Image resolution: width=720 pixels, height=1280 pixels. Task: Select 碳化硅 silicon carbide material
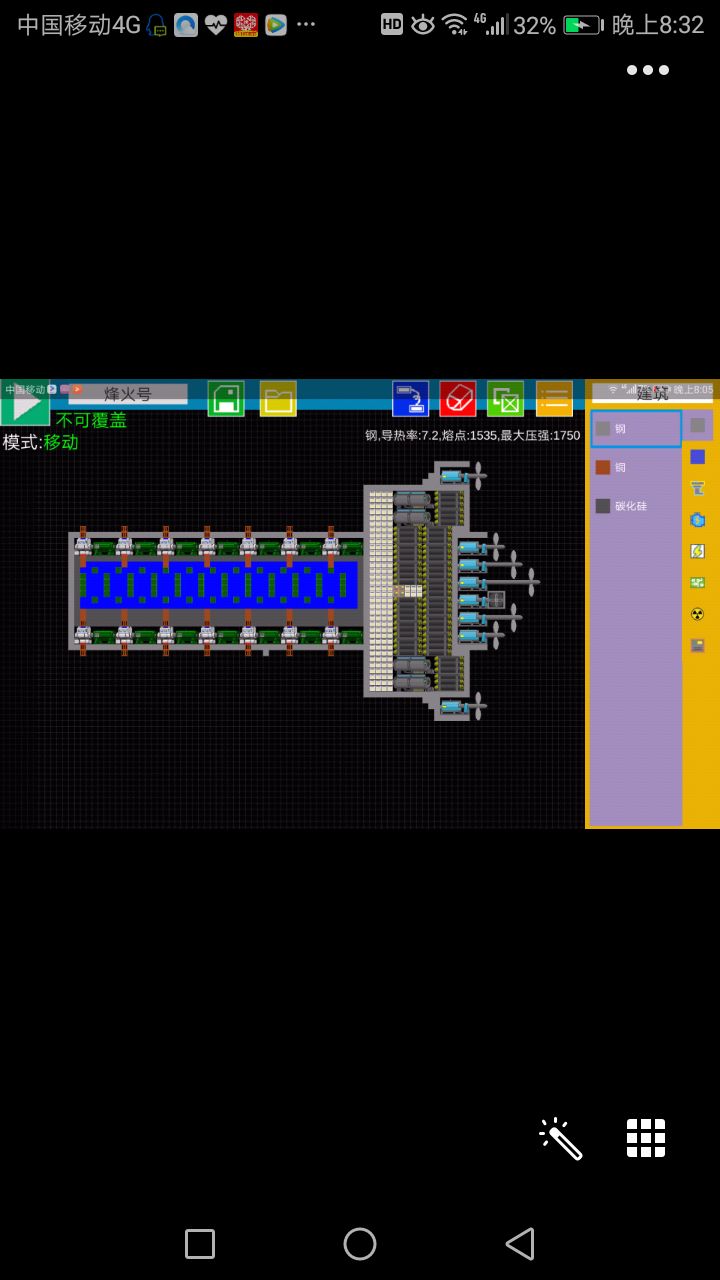(x=636, y=506)
